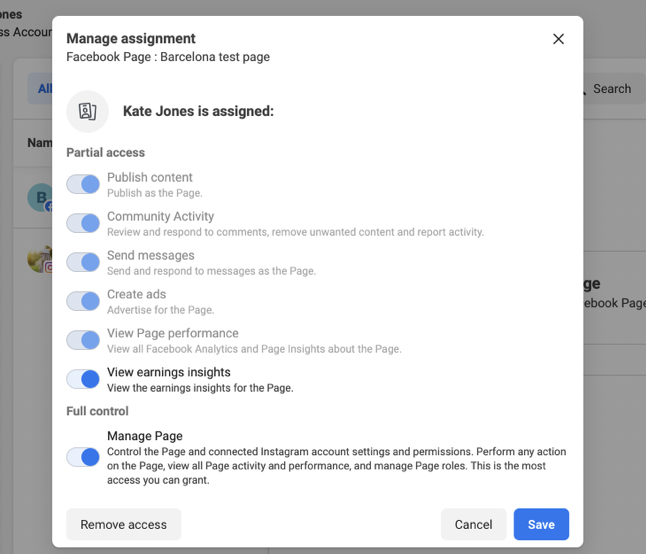
Task: Click the 'Manage assignment' dialog title
Action: click(x=131, y=39)
